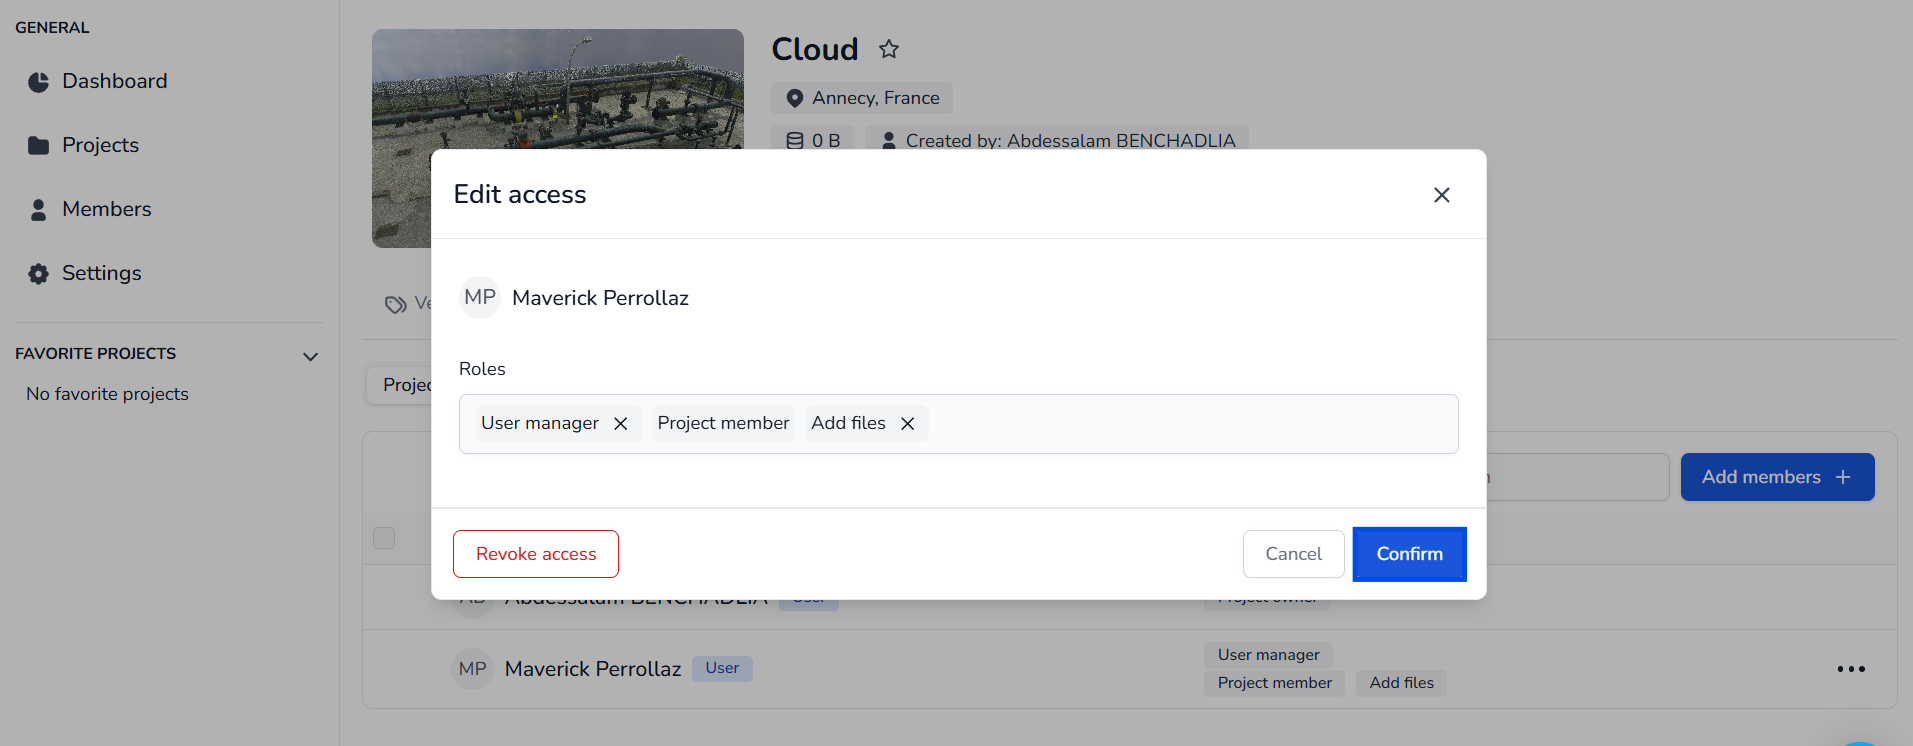Image resolution: width=1913 pixels, height=746 pixels.
Task: Click the Settings gear icon
Action: [38, 274]
